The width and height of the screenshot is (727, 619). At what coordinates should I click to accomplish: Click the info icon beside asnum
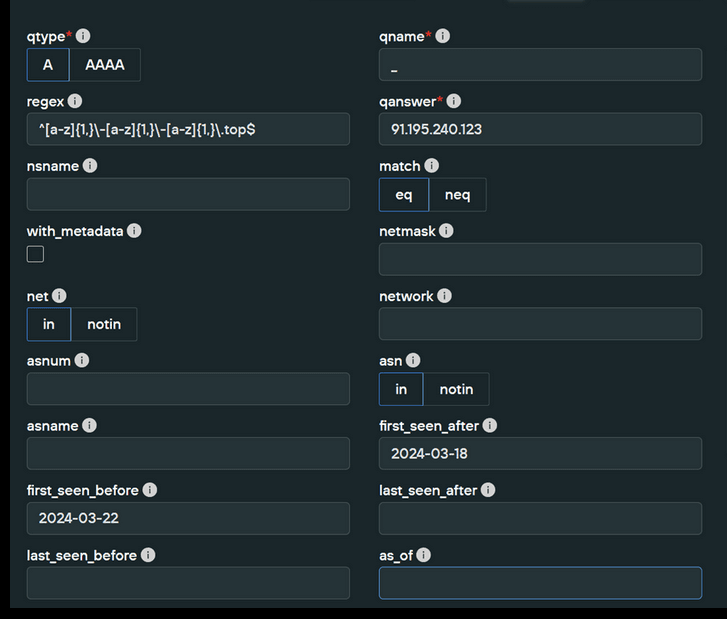[x=82, y=361]
